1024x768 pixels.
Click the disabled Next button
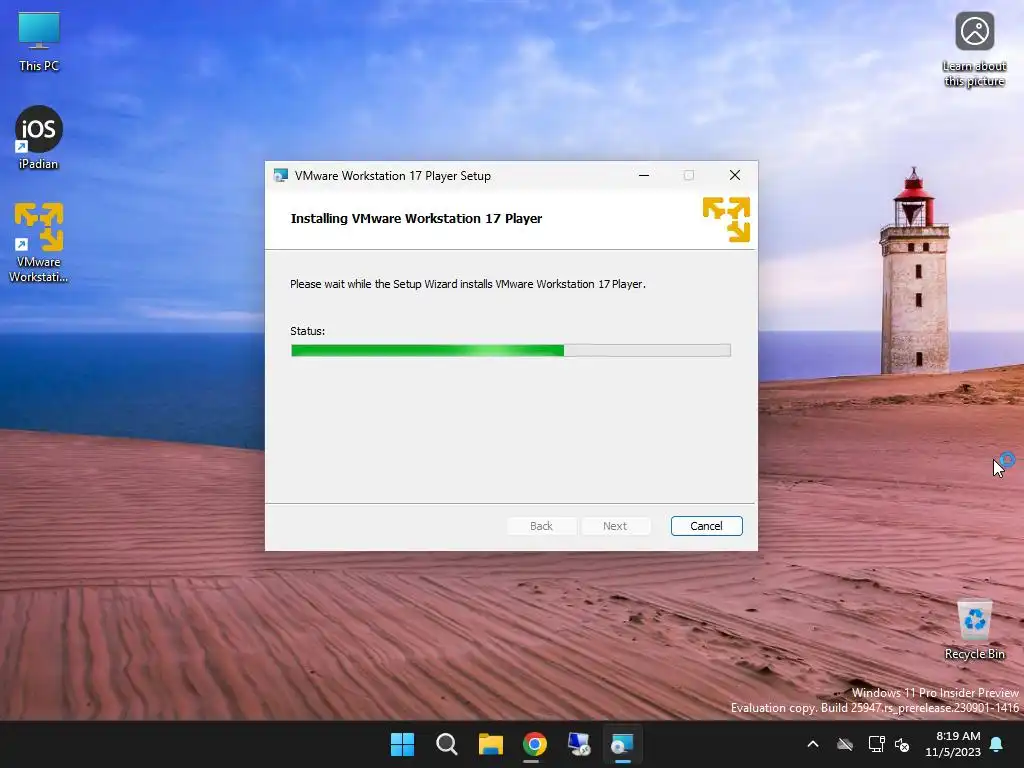tap(615, 526)
